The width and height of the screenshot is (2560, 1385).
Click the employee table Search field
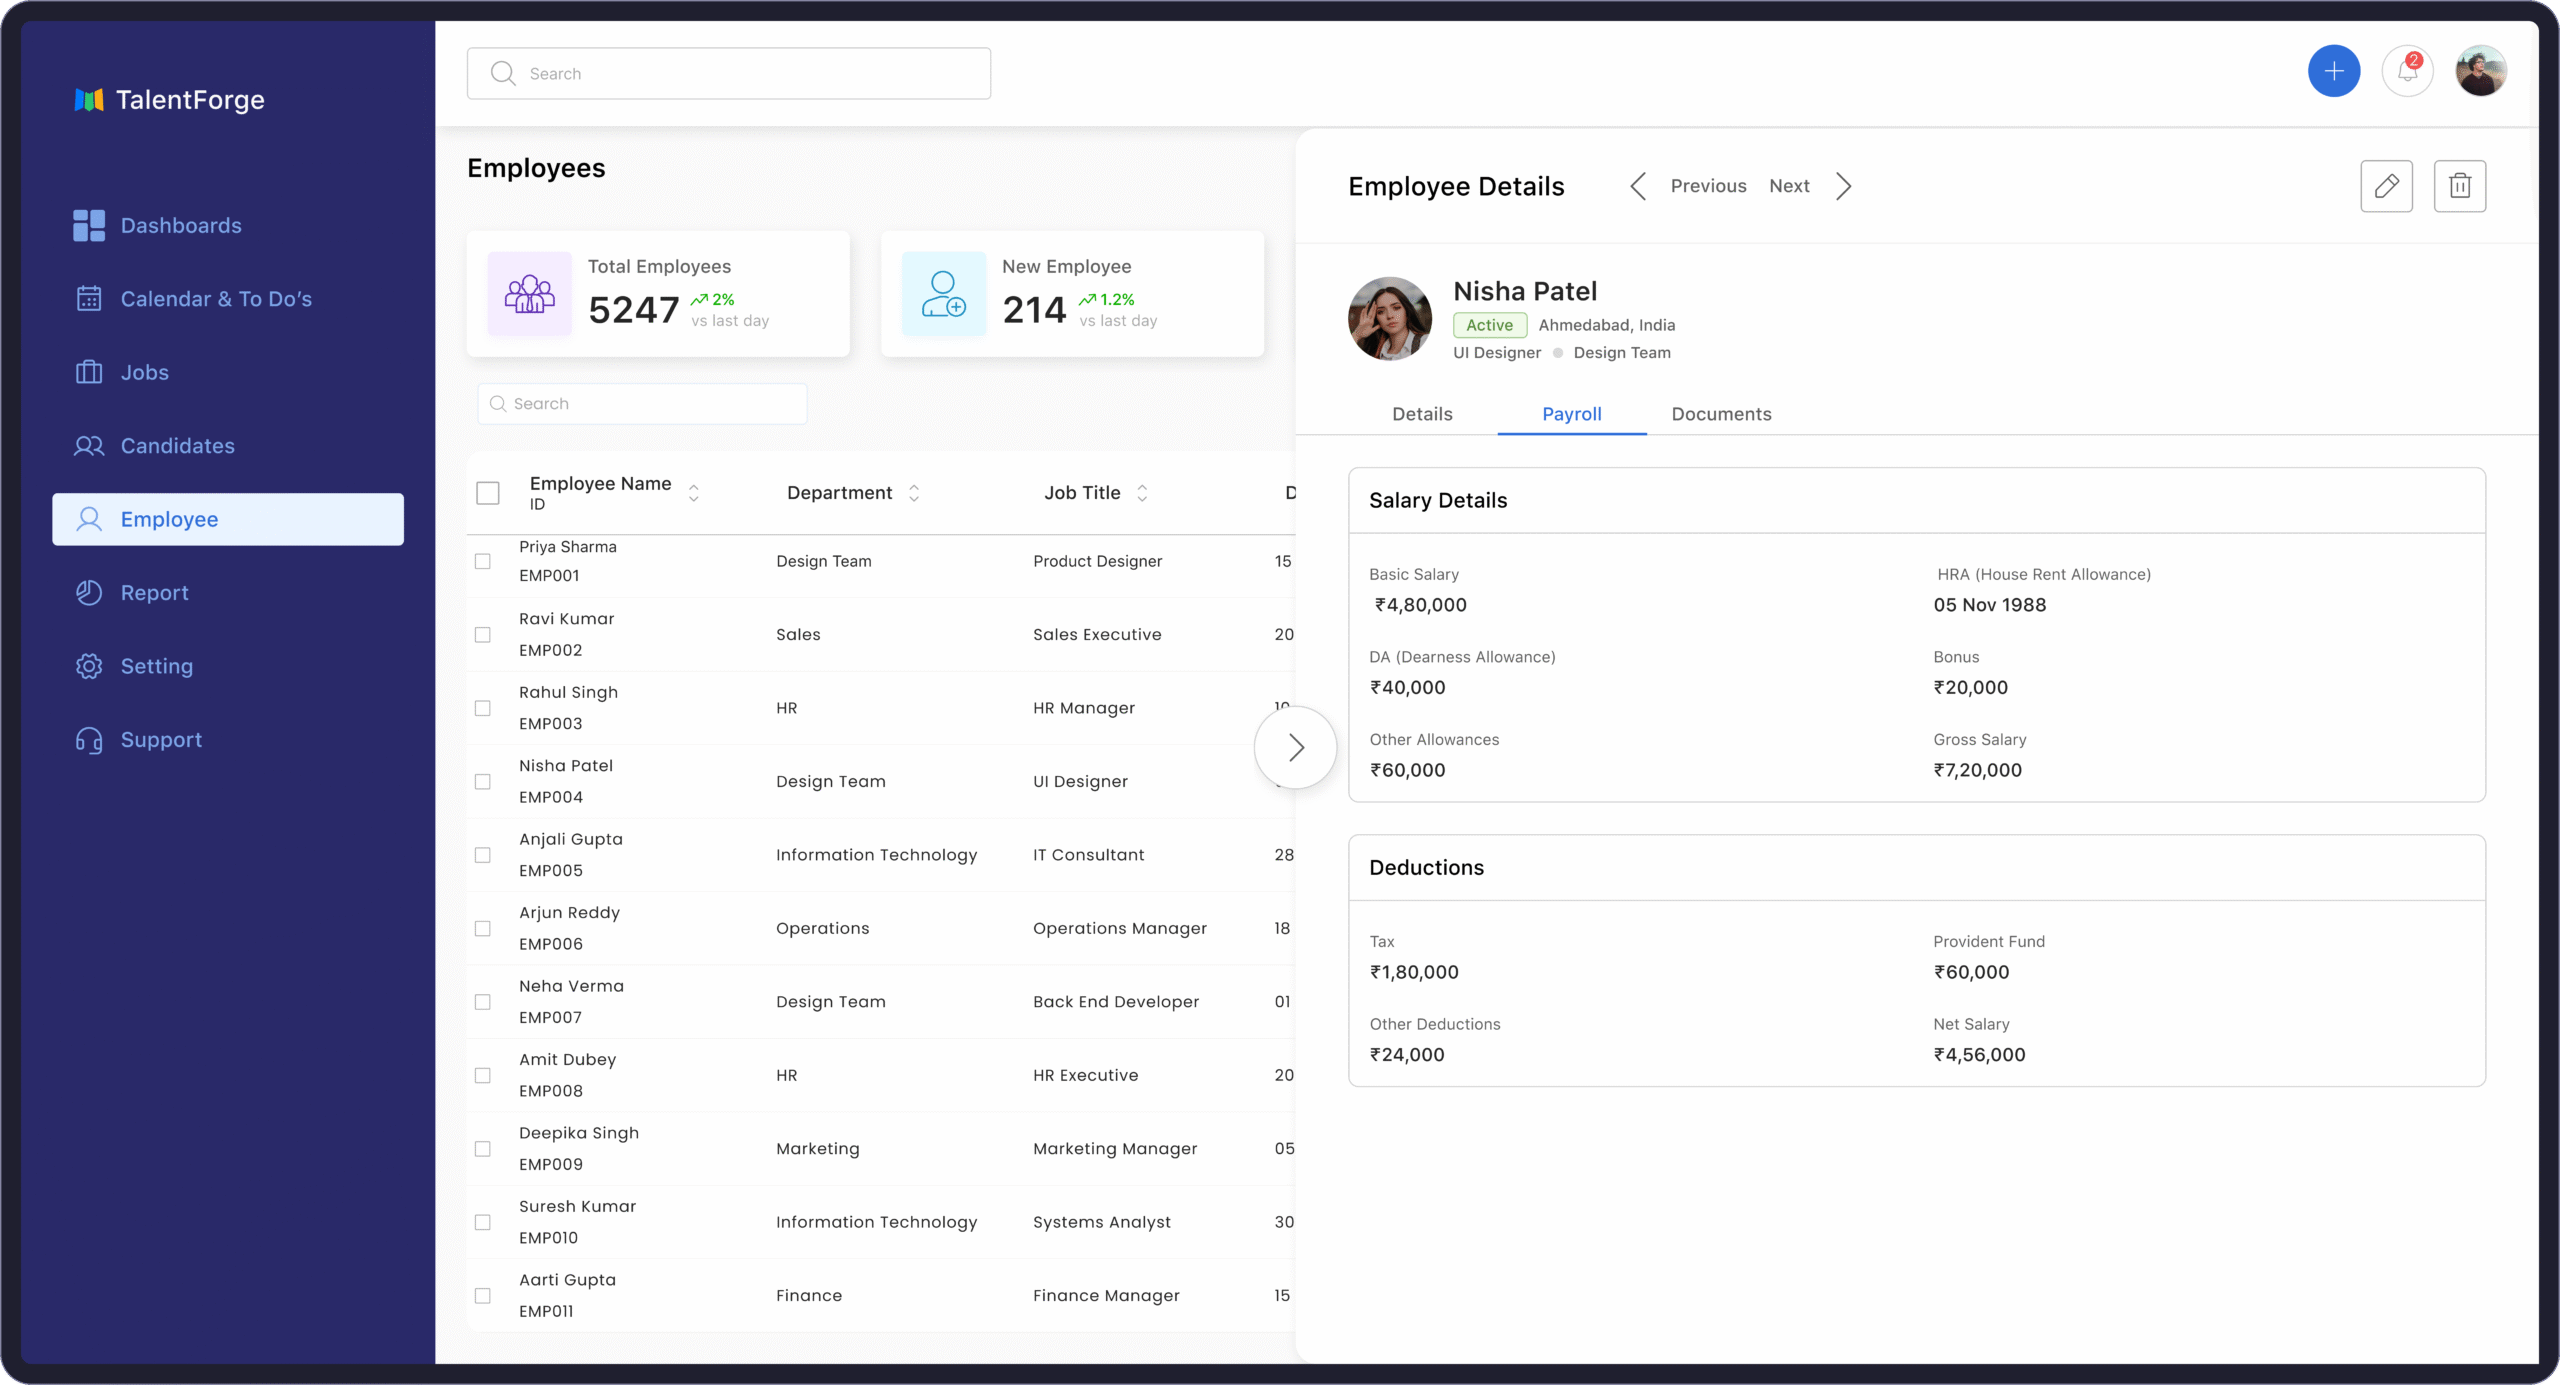point(642,404)
